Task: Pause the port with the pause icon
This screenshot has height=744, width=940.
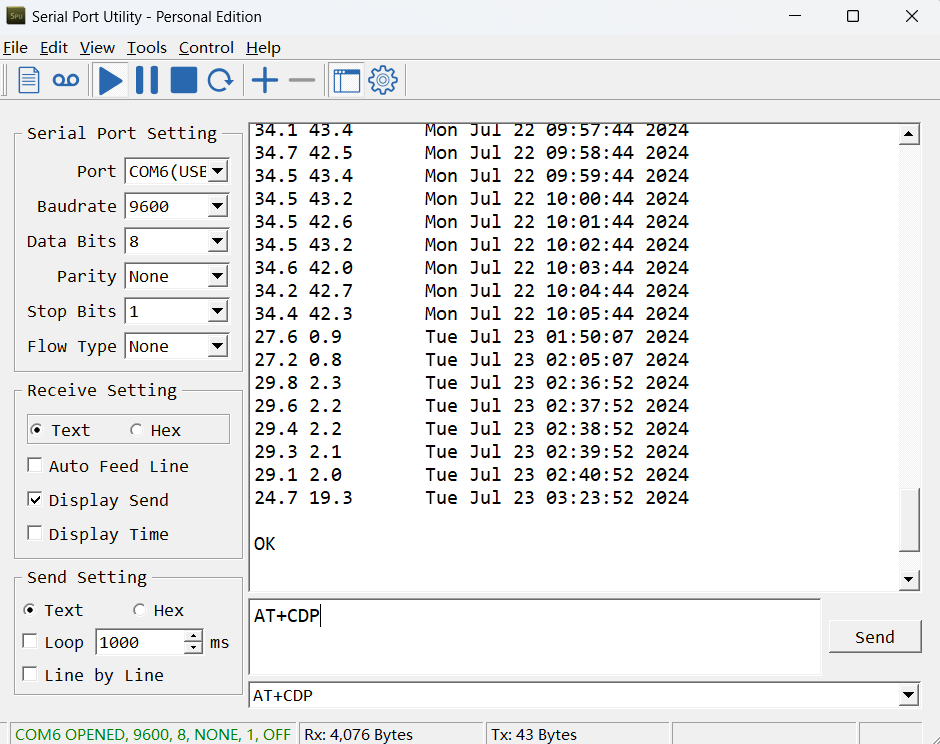Action: [147, 80]
